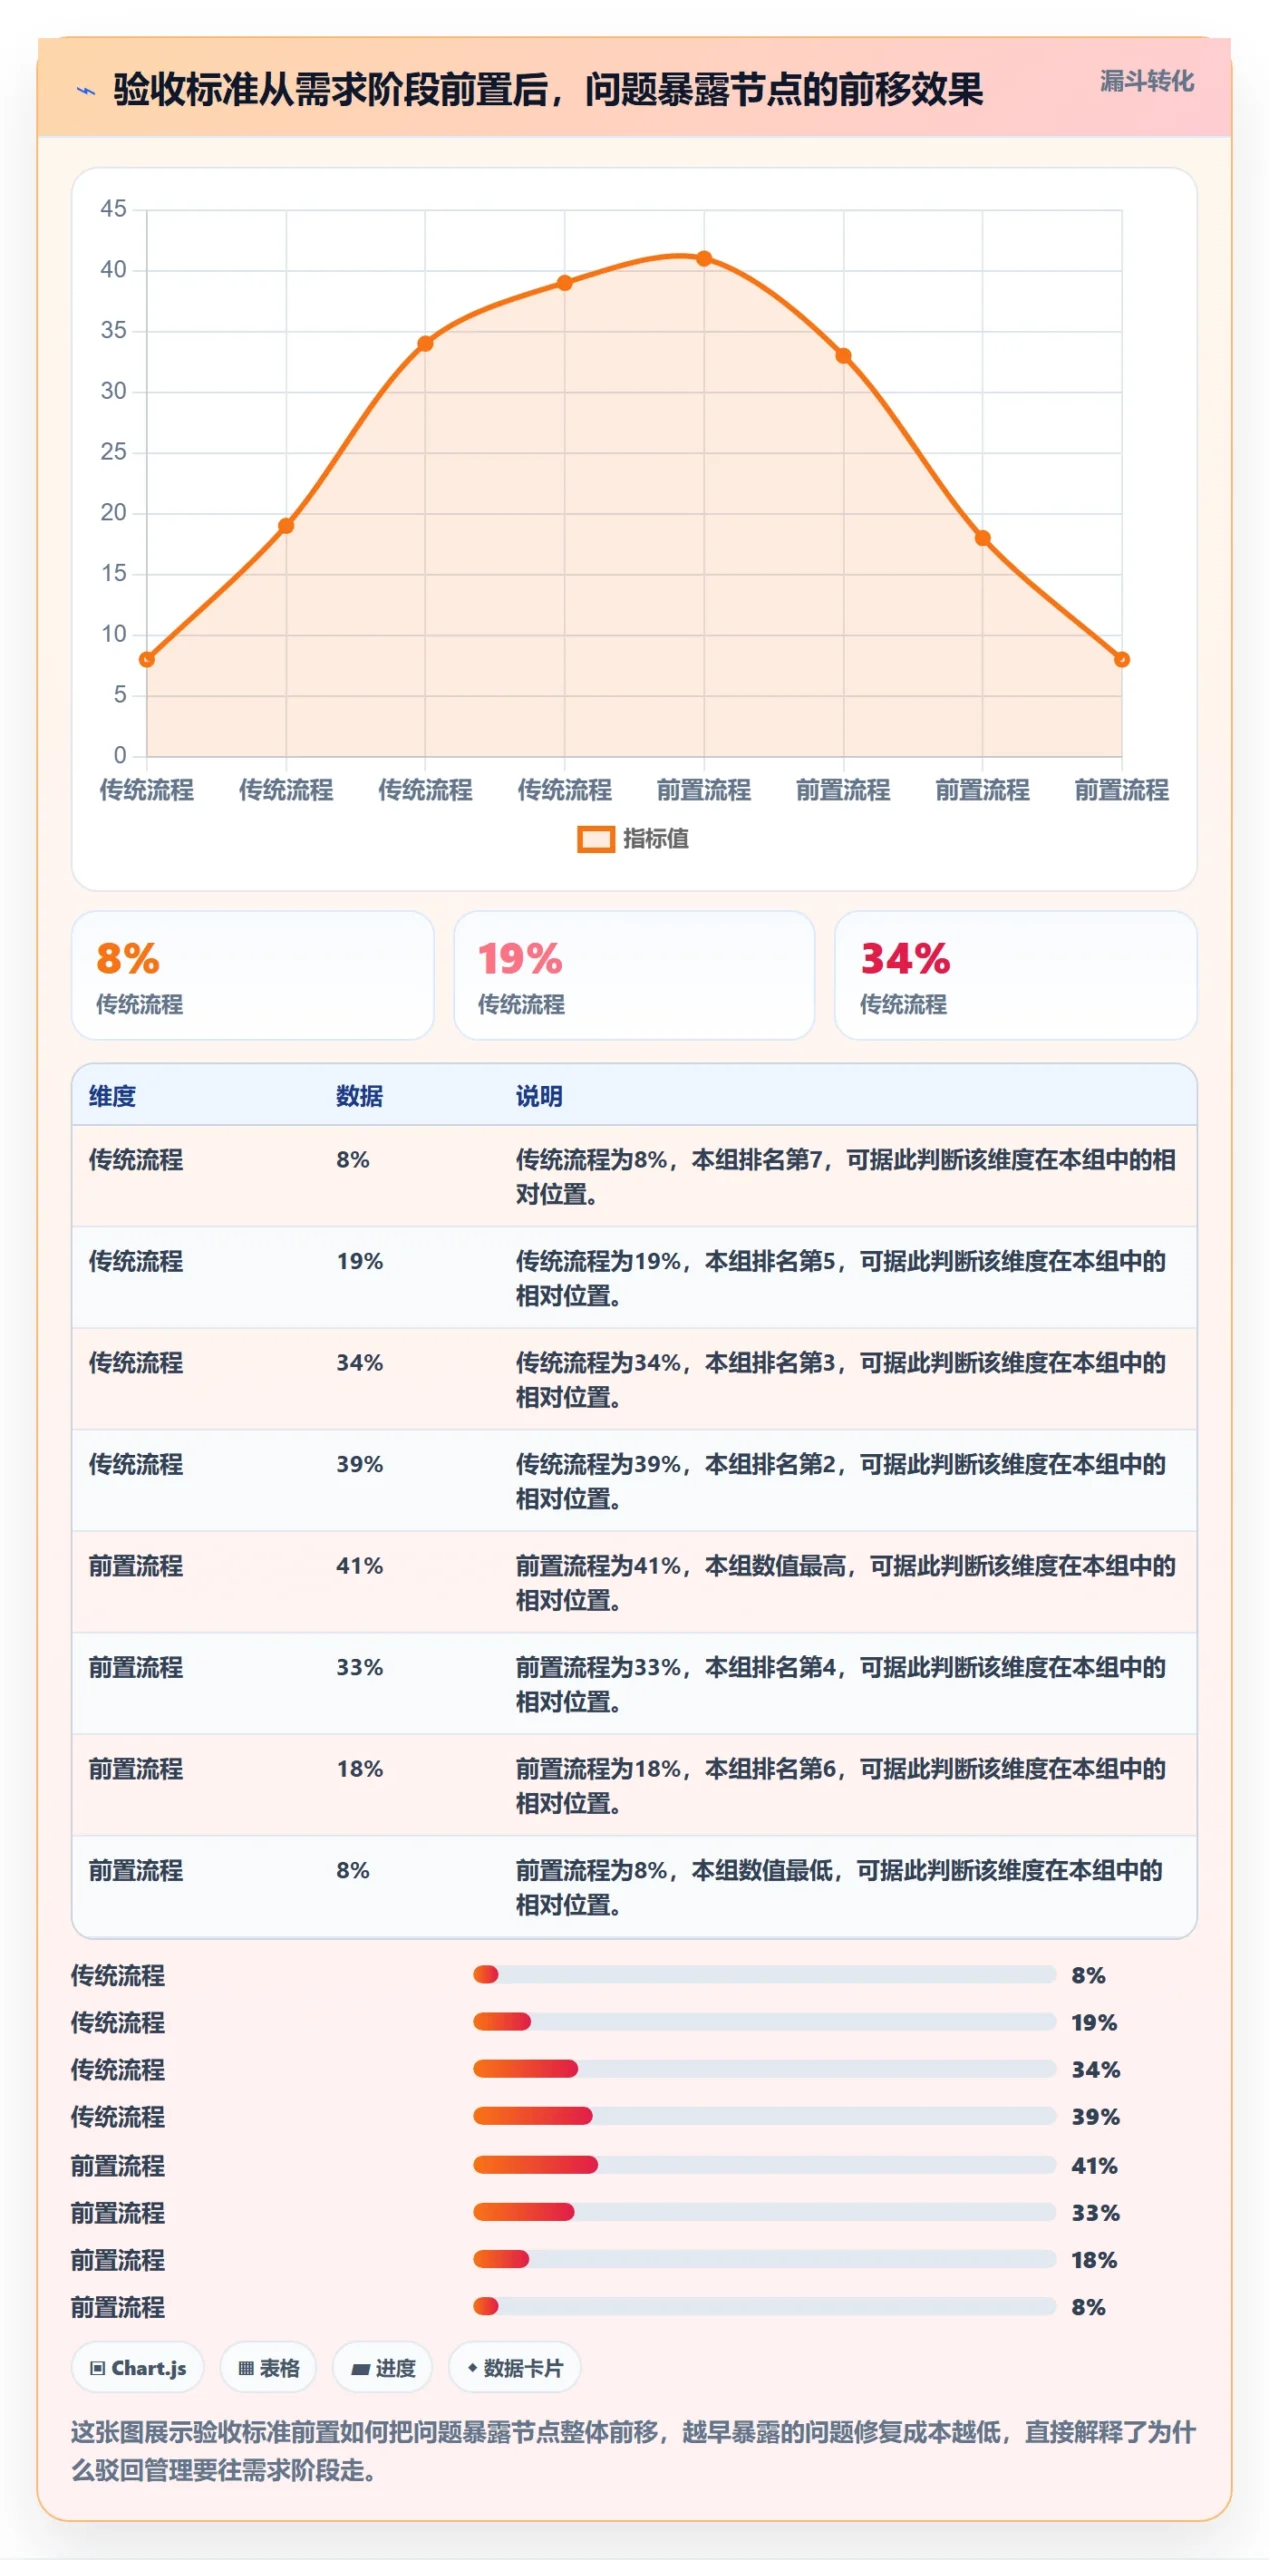Image resolution: width=1269 pixels, height=2560 pixels.
Task: Click the description mentioning 本组排名第7
Action: [845, 1177]
